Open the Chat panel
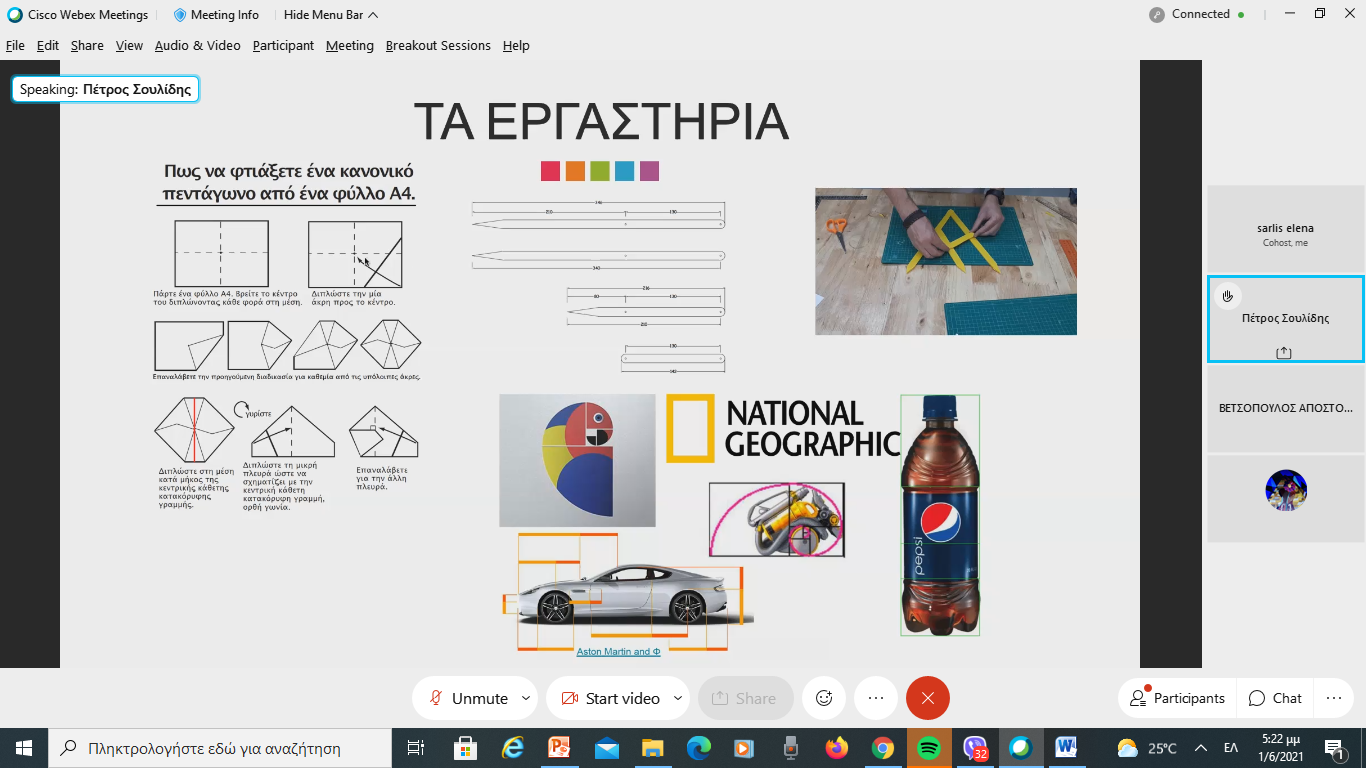The width and height of the screenshot is (1366, 768). 1275,698
